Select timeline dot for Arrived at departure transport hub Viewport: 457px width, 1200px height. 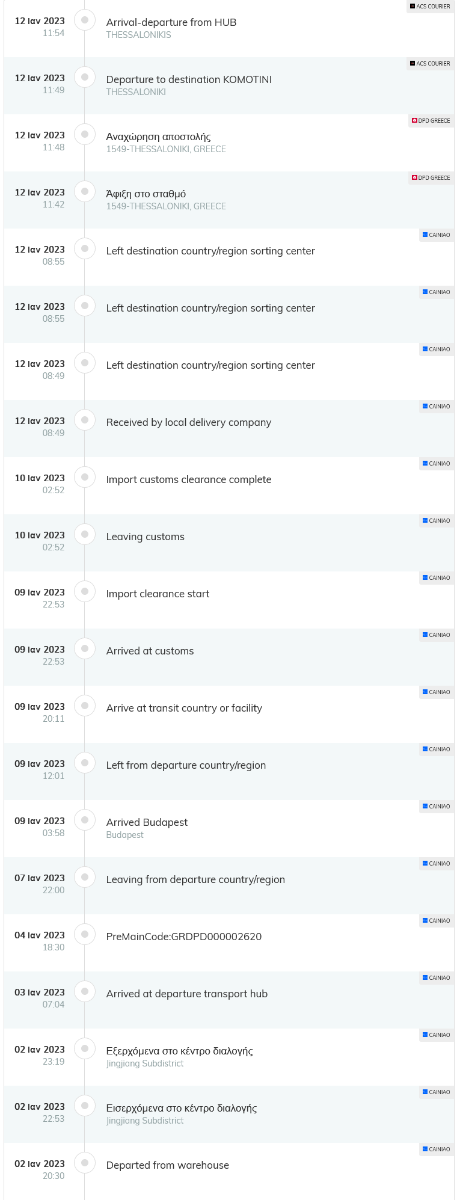pos(85,991)
